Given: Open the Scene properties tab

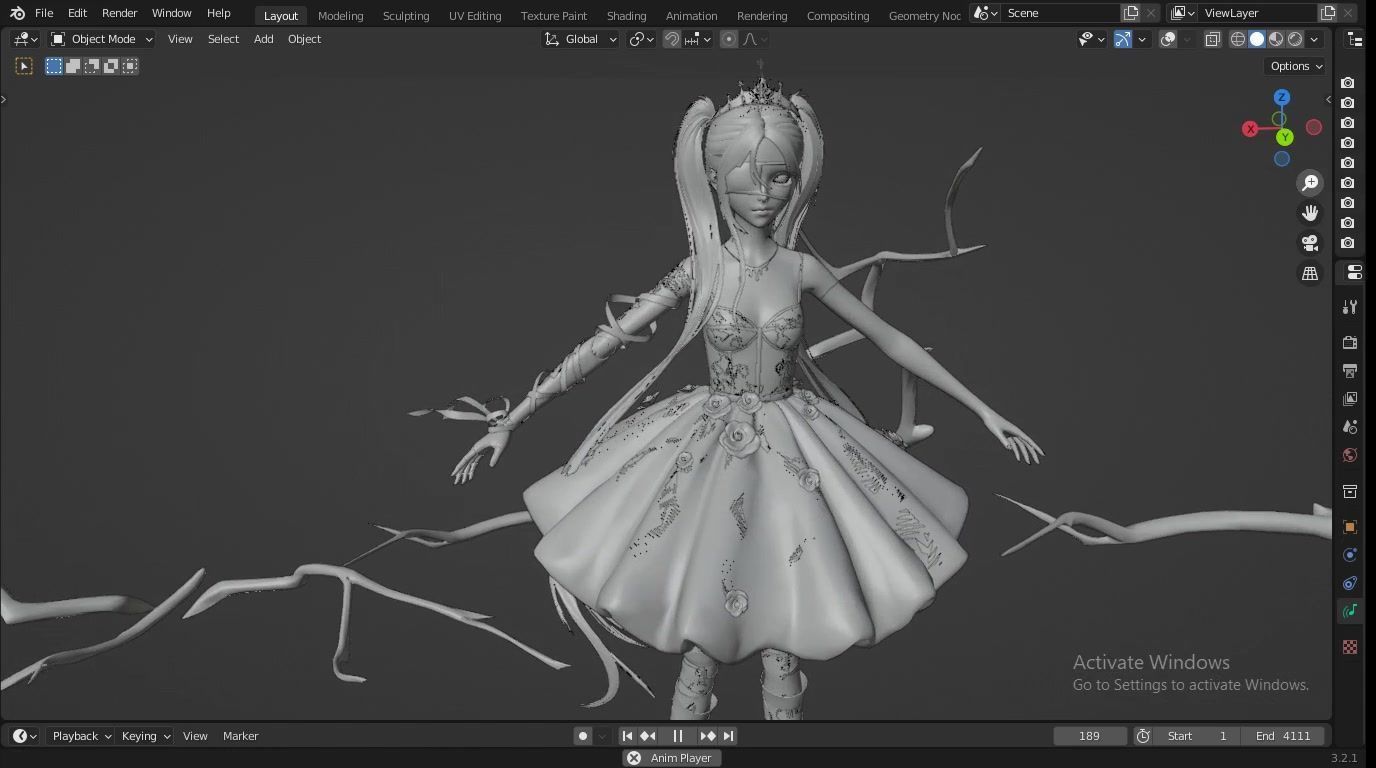Looking at the screenshot, I should coord(1350,426).
